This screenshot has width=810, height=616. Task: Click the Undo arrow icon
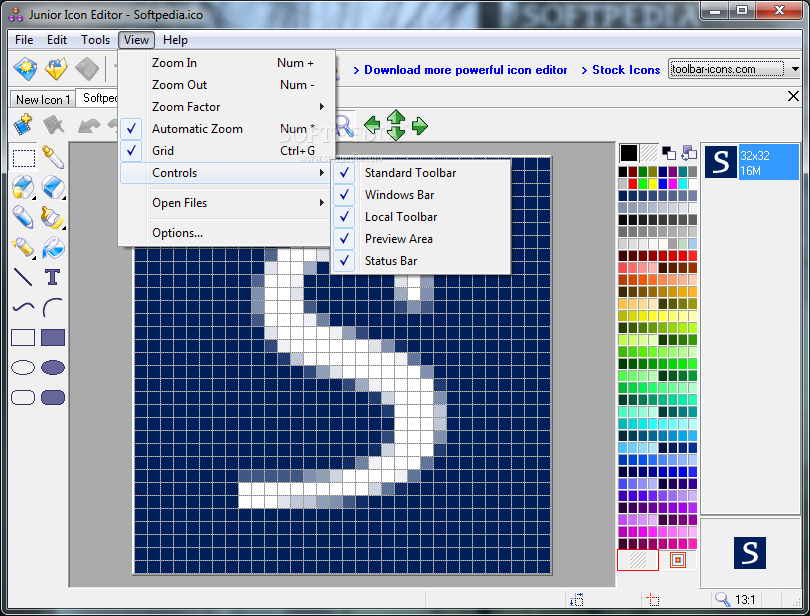88,126
